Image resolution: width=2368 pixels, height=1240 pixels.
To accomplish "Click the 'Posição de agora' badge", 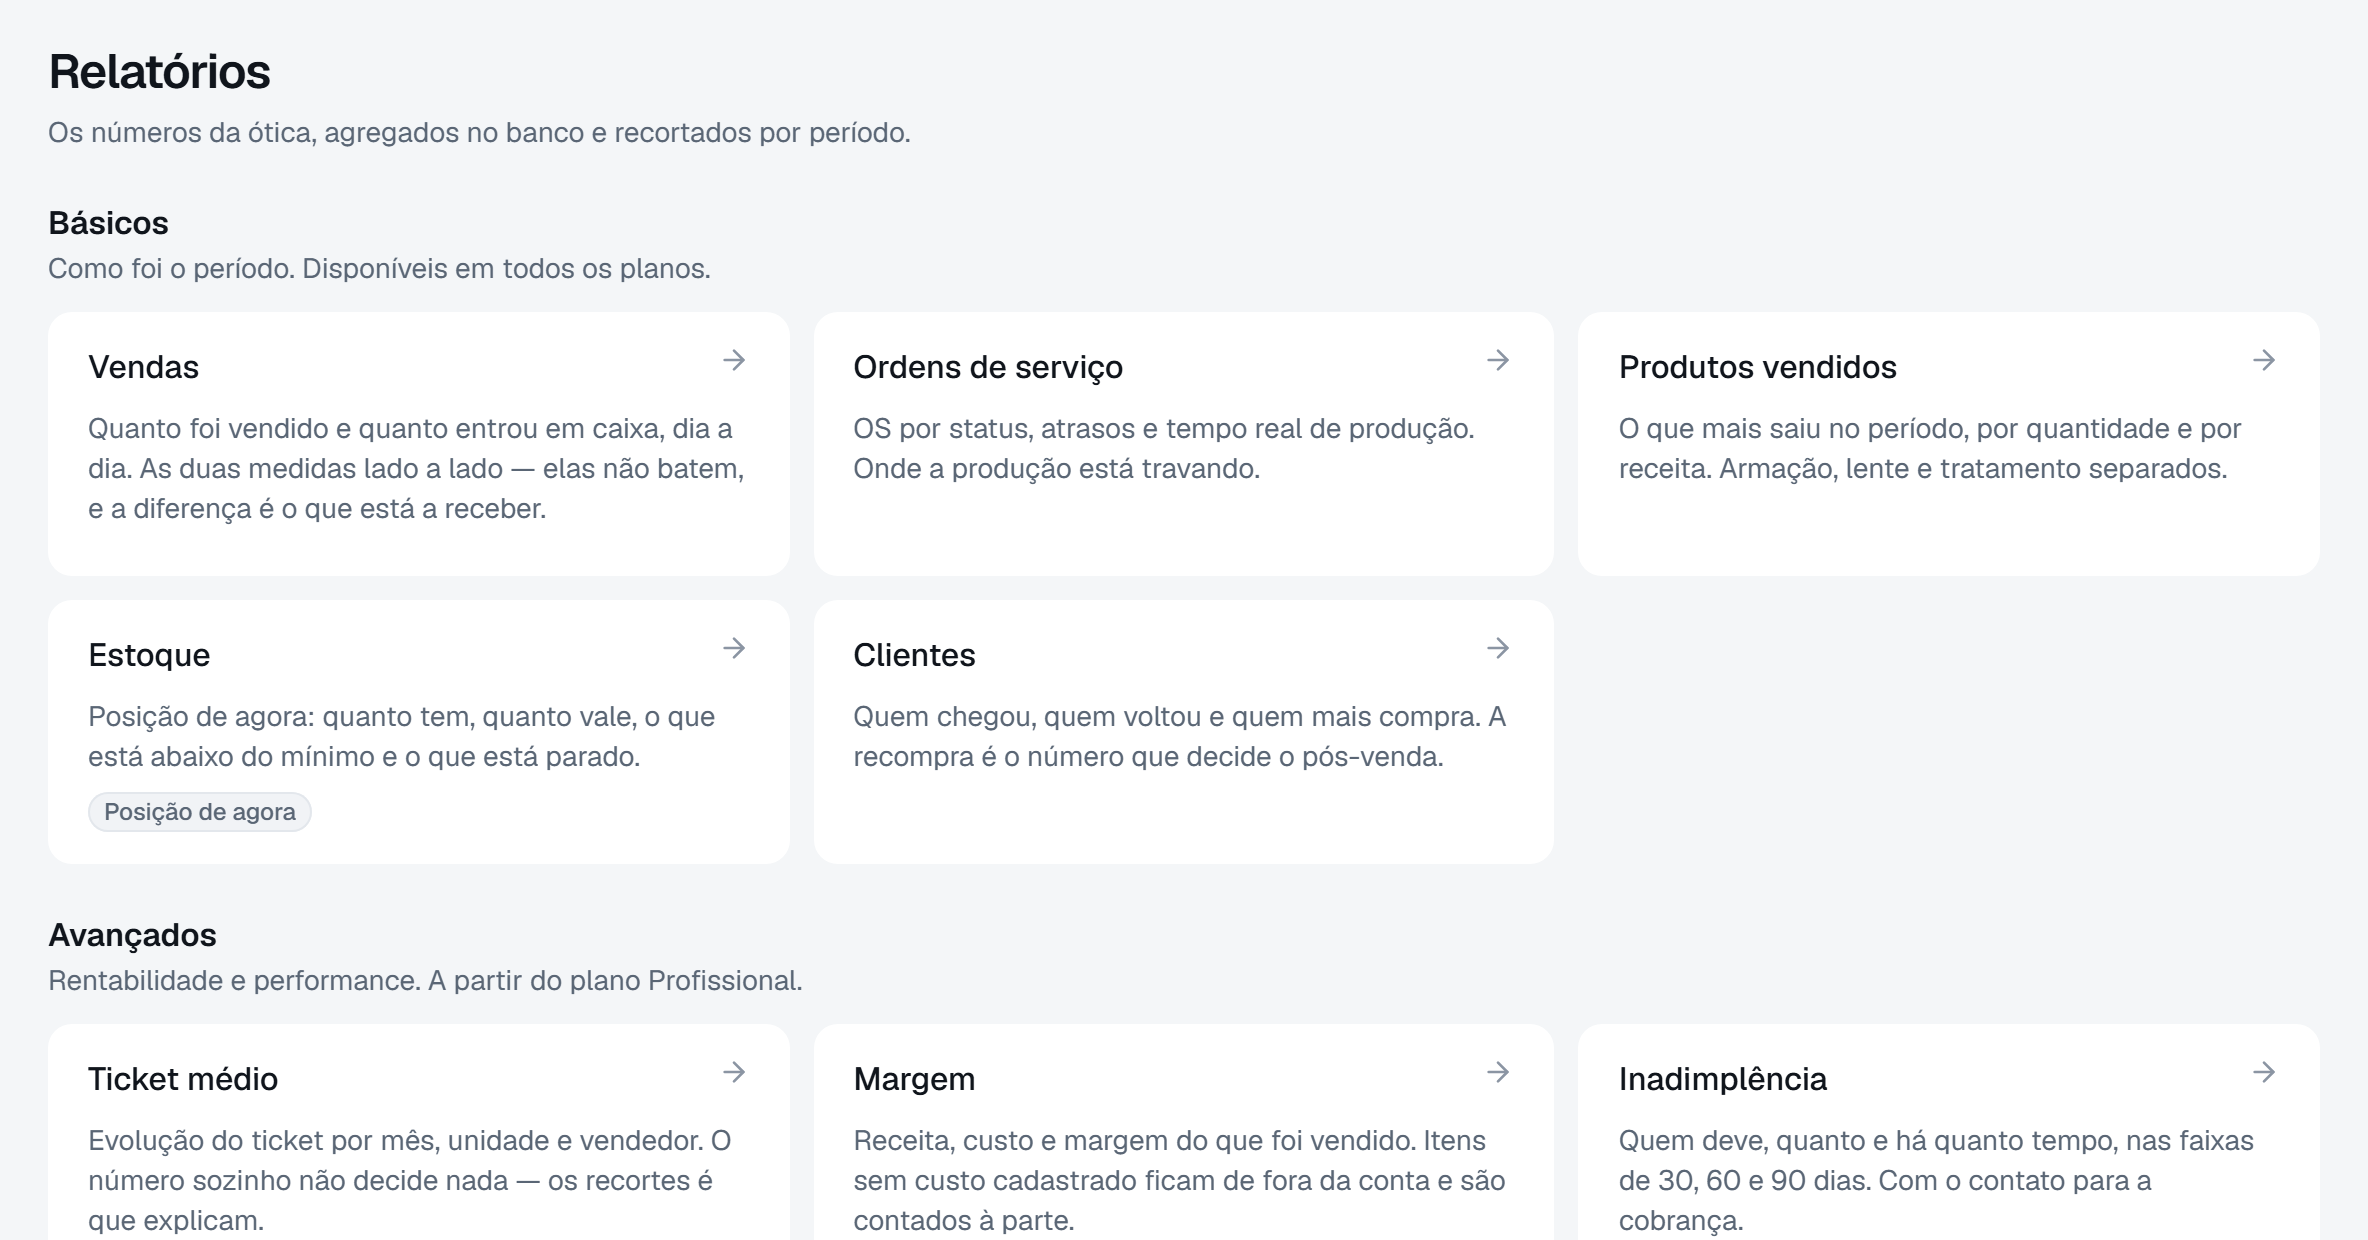I will (200, 812).
